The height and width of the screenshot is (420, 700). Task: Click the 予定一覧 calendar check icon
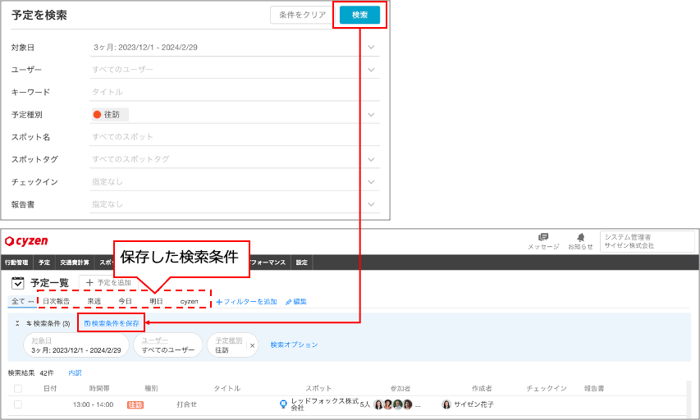click(x=17, y=283)
